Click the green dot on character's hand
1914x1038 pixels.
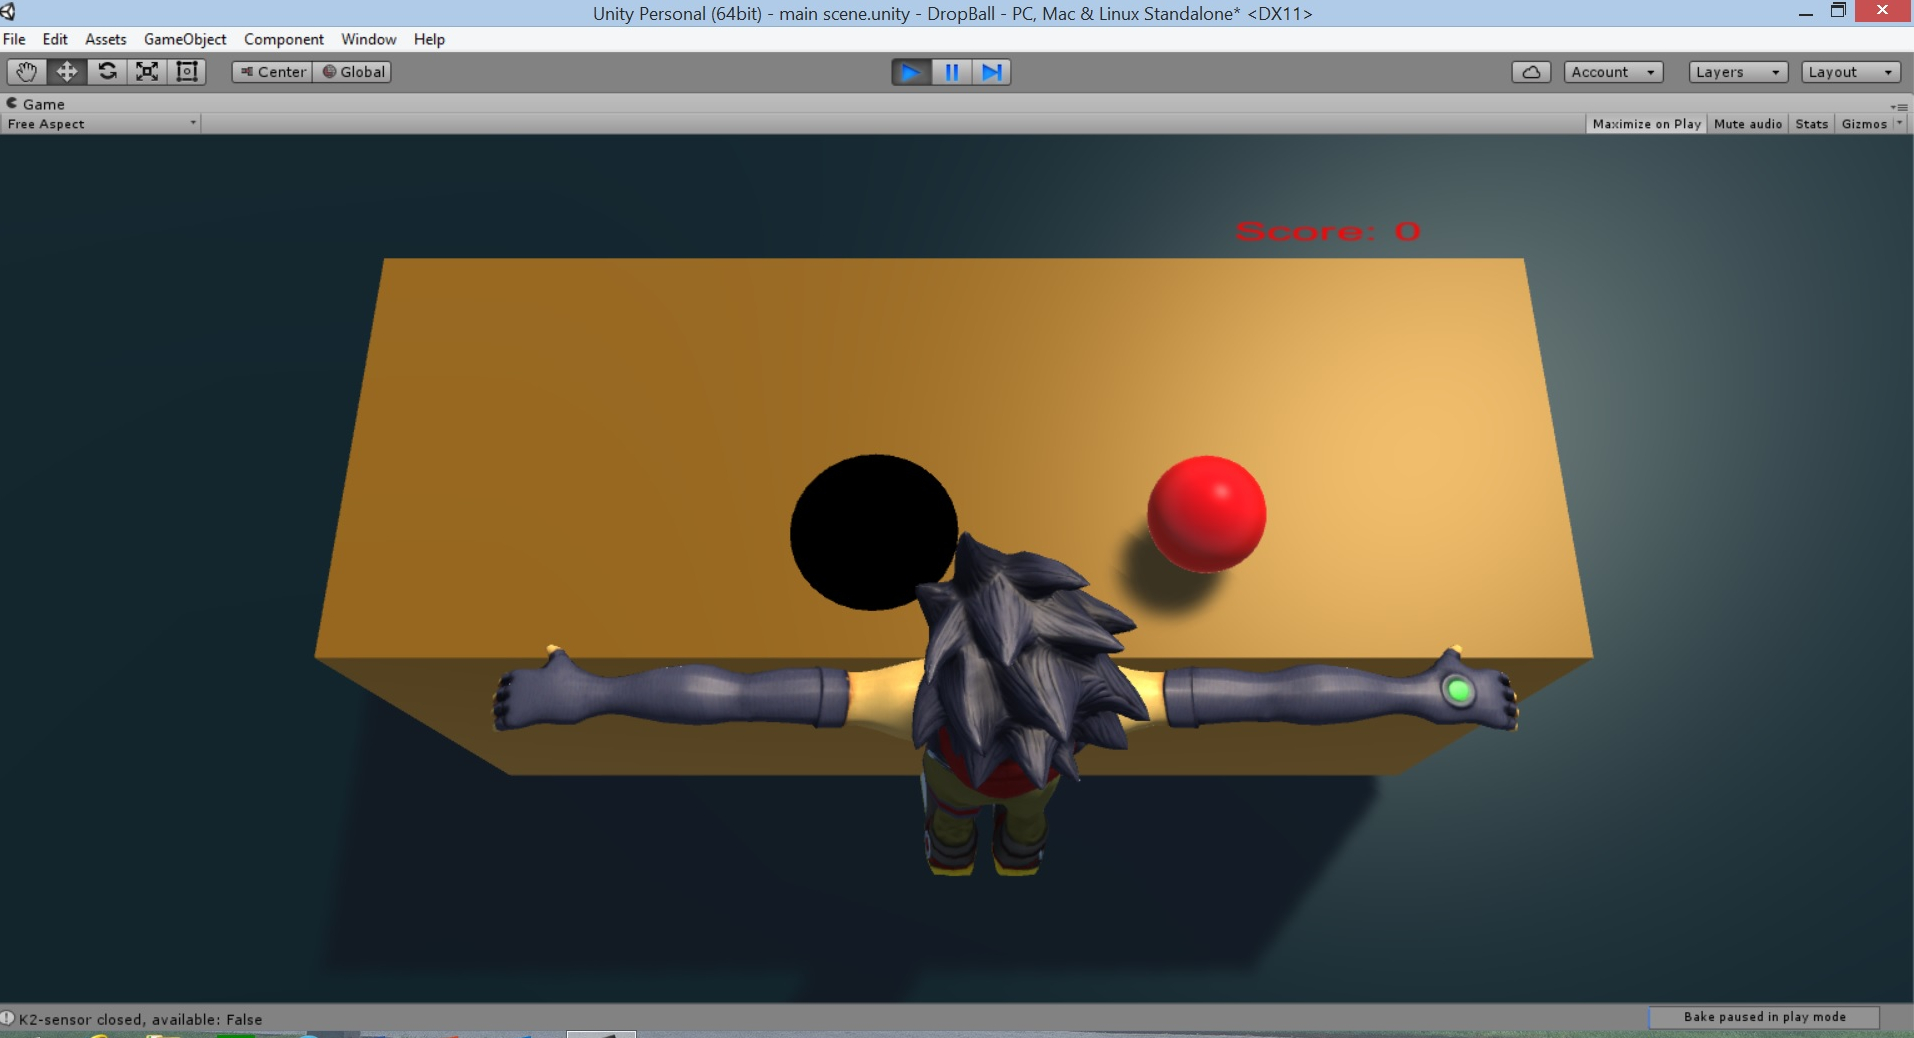point(1458,690)
